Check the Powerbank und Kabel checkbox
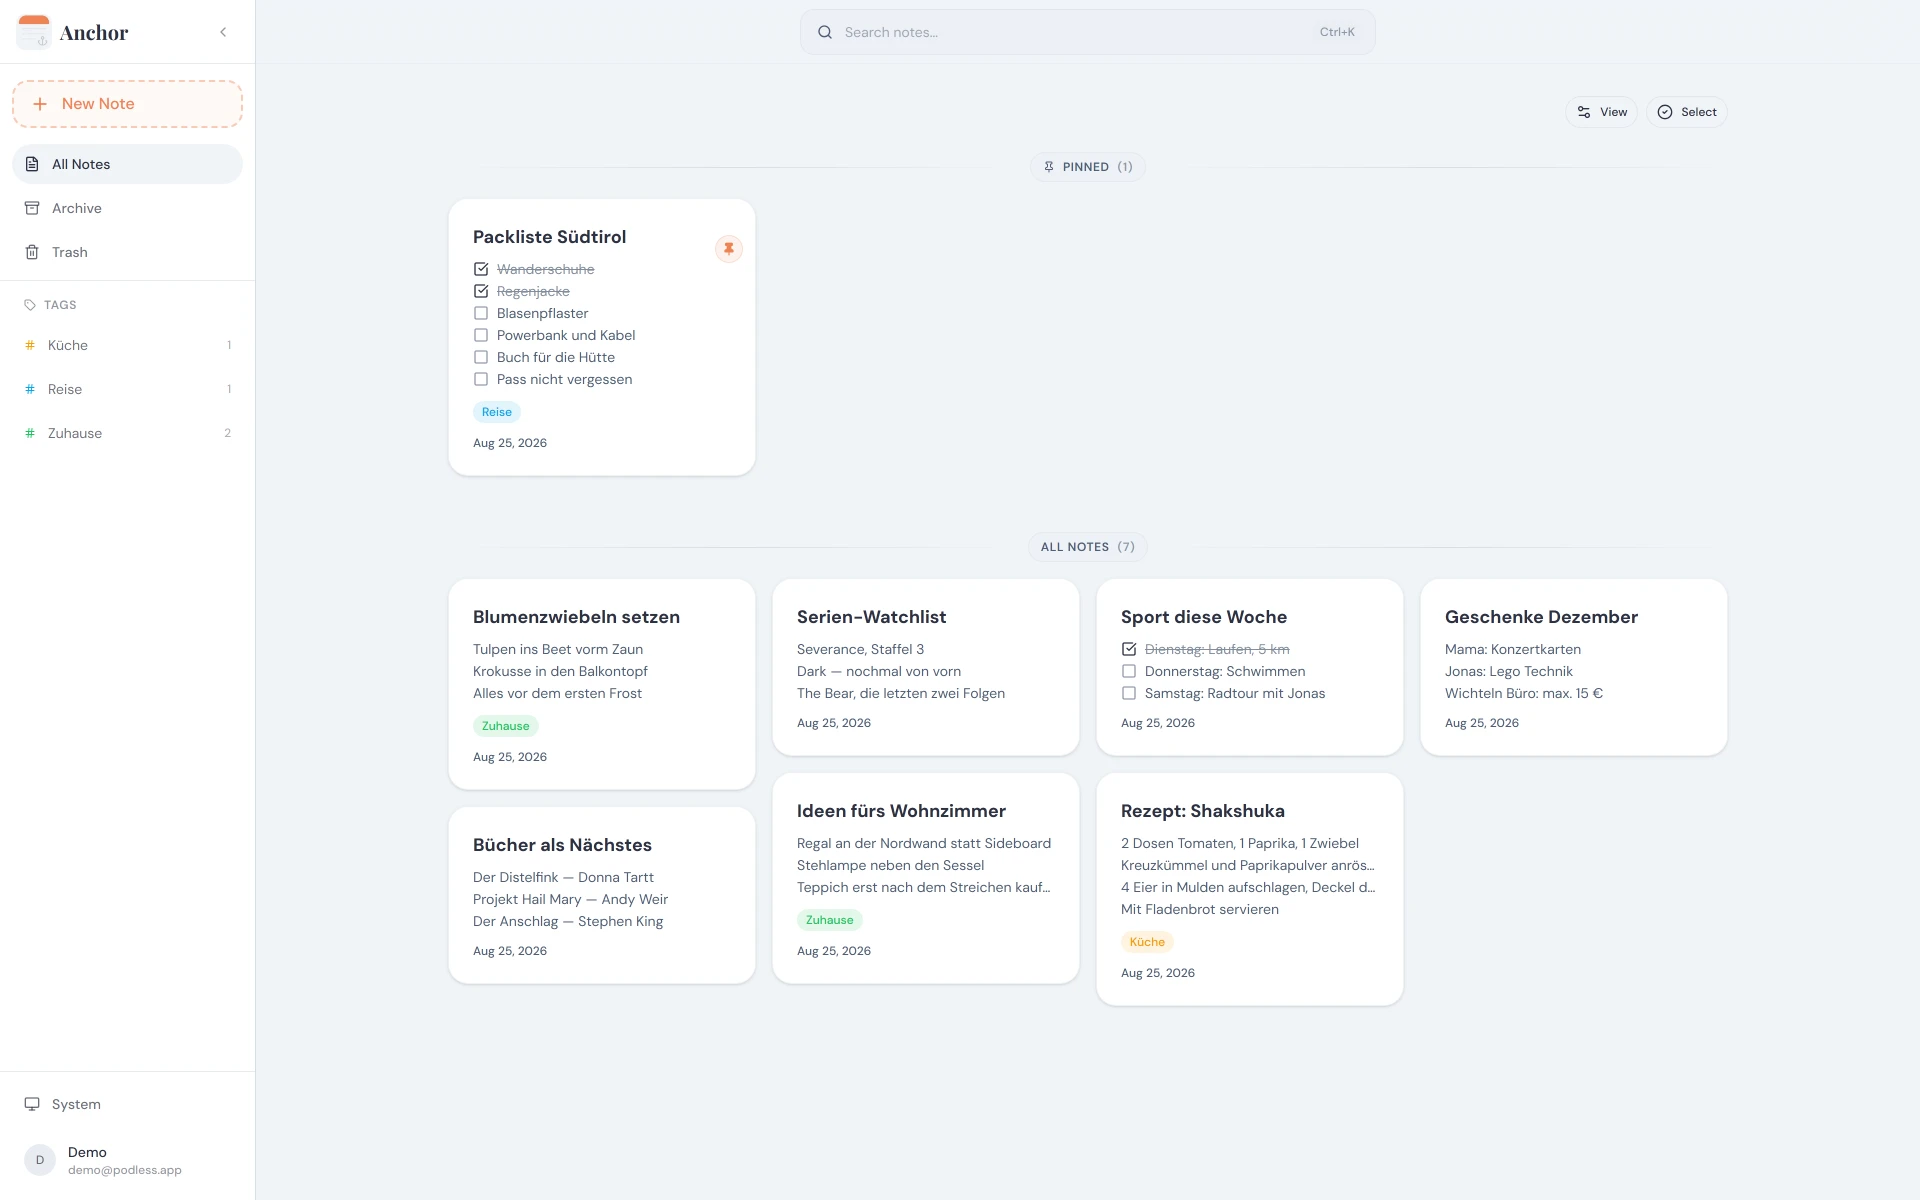Viewport: 1920px width, 1200px height. (481, 335)
